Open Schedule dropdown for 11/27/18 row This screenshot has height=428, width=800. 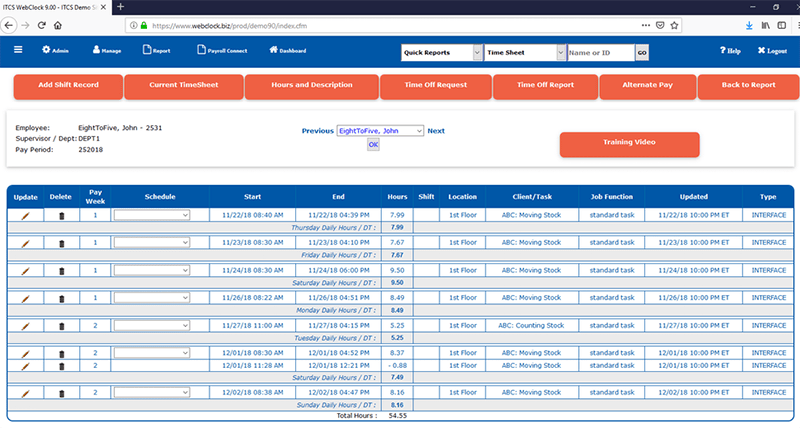(152, 325)
